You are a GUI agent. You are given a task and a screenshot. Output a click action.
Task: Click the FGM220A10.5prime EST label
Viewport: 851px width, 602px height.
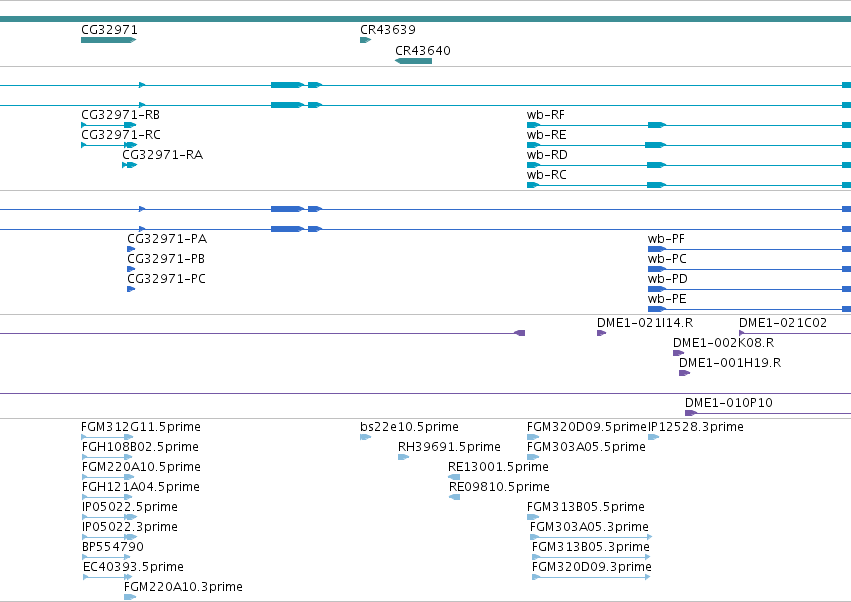tap(141, 467)
